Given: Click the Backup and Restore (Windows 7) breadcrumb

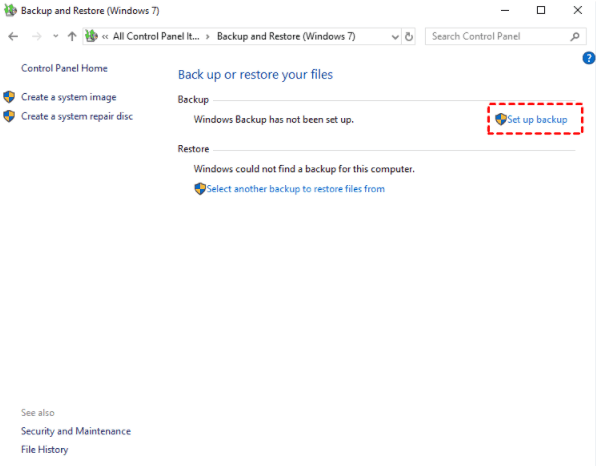Looking at the screenshot, I should [x=286, y=36].
